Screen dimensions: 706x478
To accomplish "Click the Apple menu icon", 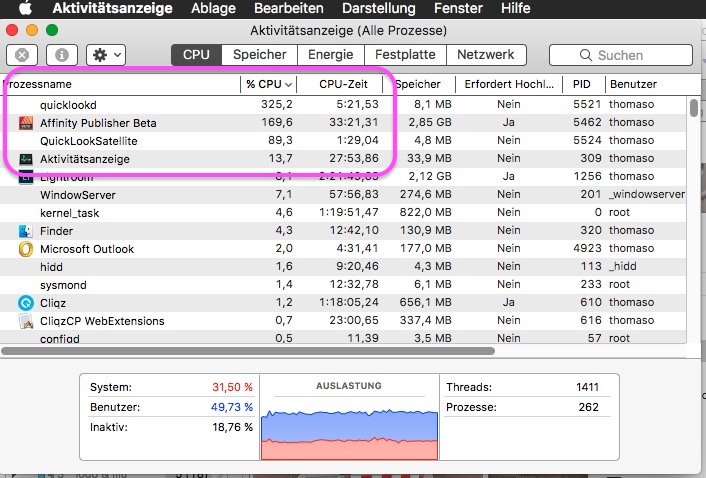I will click(x=25, y=8).
